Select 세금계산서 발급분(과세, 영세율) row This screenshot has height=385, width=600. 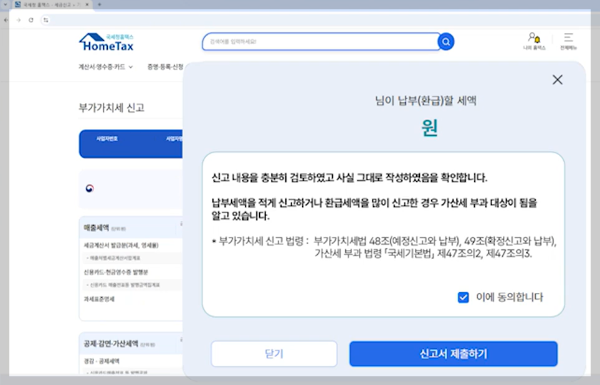(121, 245)
